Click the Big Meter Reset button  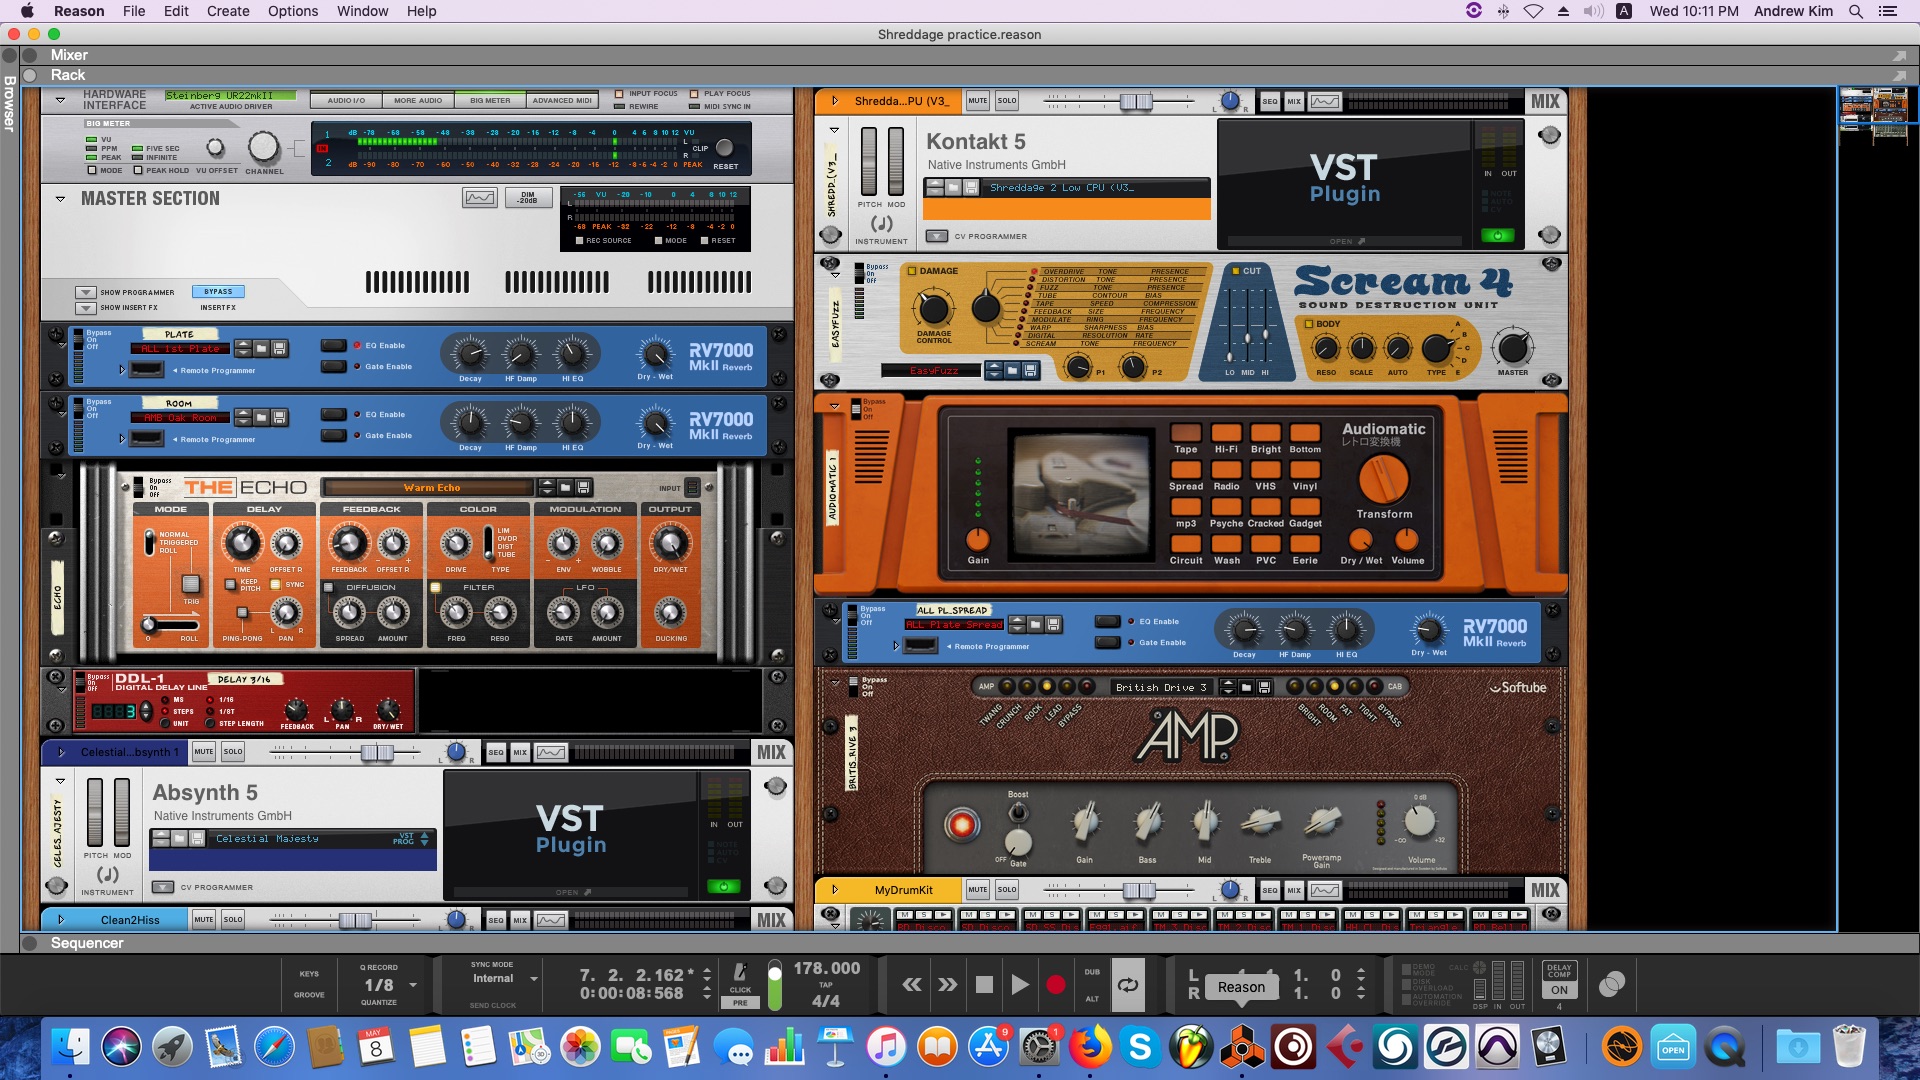725,150
